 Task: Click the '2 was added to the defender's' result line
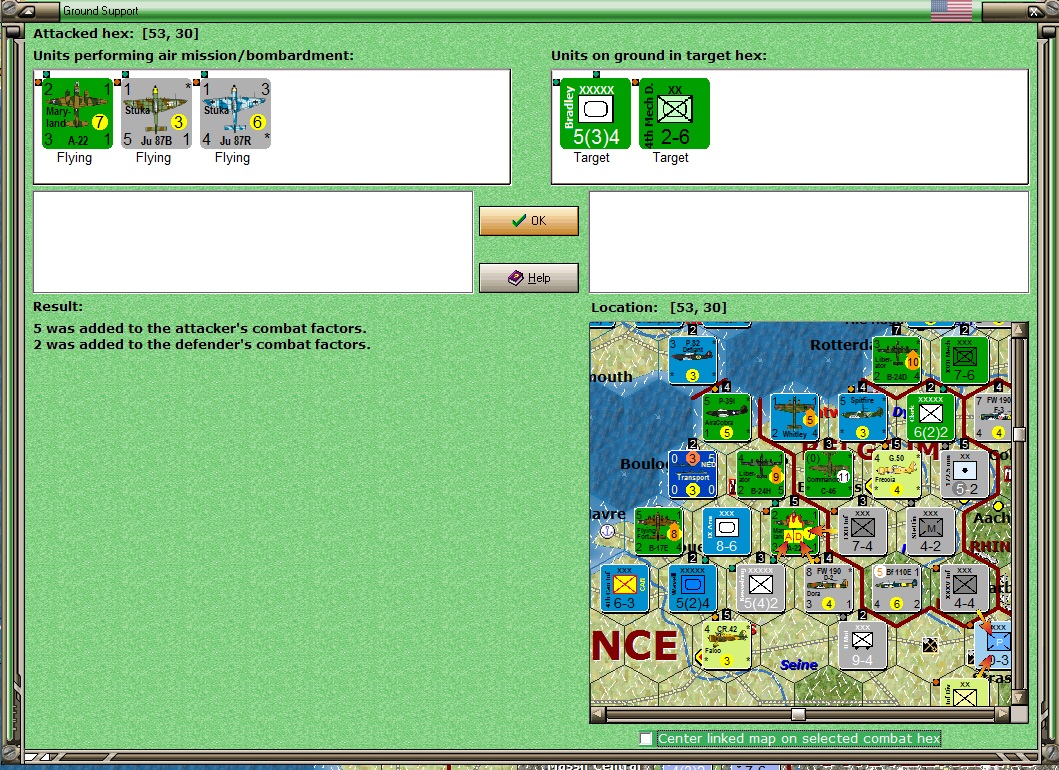pyautogui.click(x=202, y=344)
